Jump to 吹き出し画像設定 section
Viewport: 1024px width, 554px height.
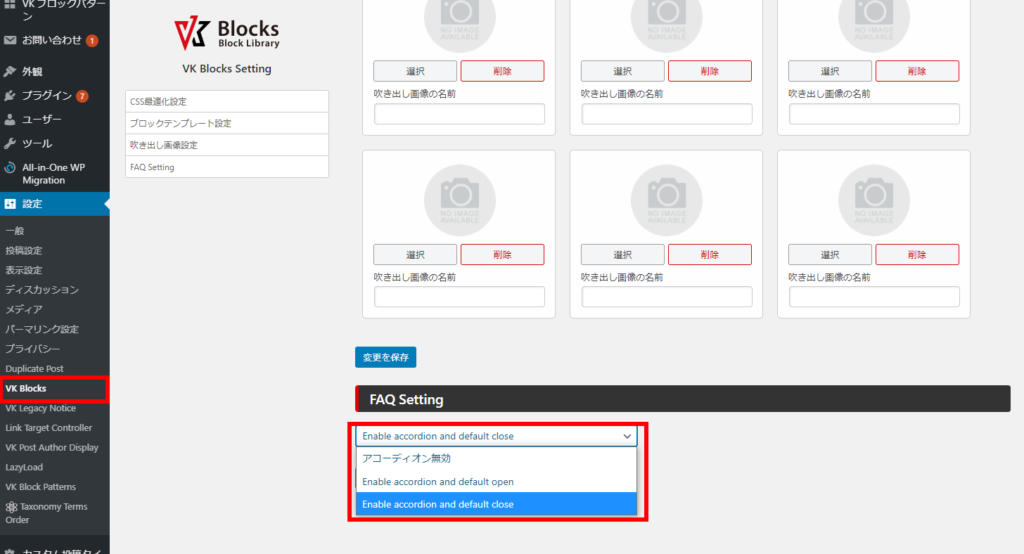227,145
